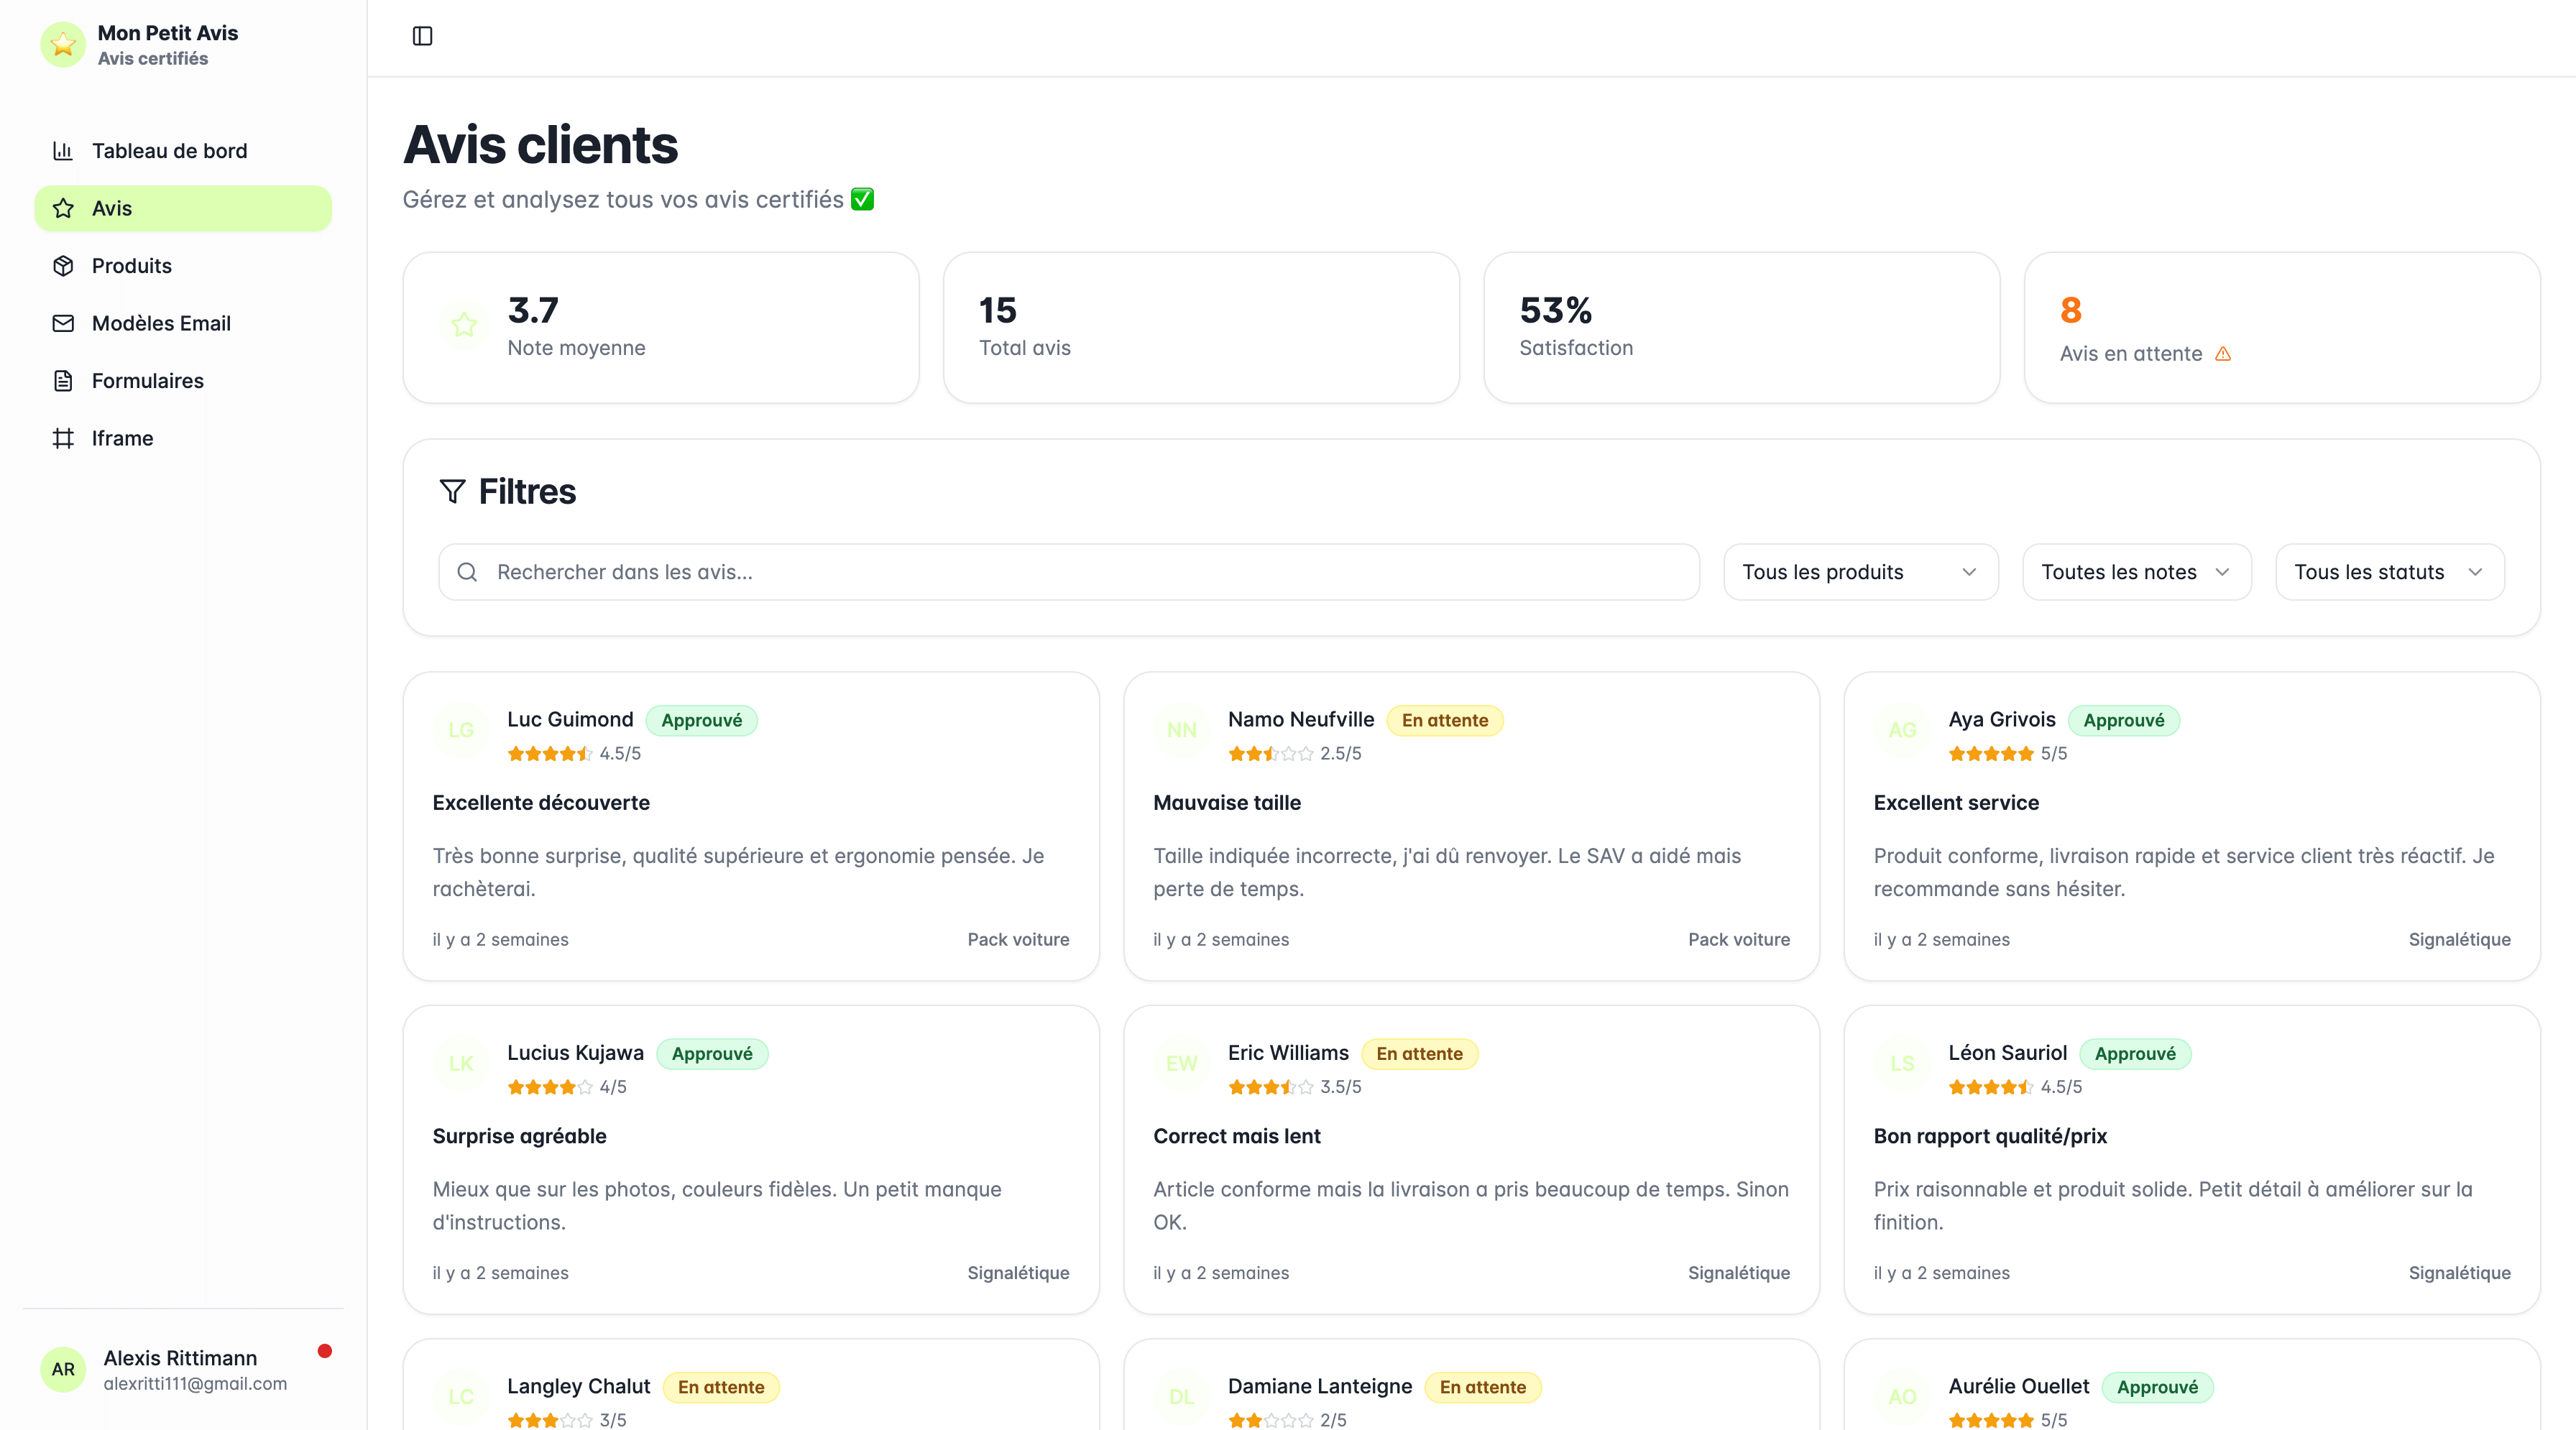2576x1430 pixels.
Task: Open the Tous les produits dropdown
Action: (1860, 572)
